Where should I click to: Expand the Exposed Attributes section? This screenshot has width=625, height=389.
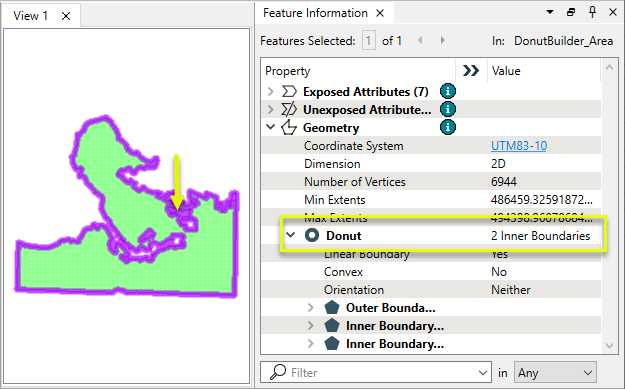(x=271, y=92)
